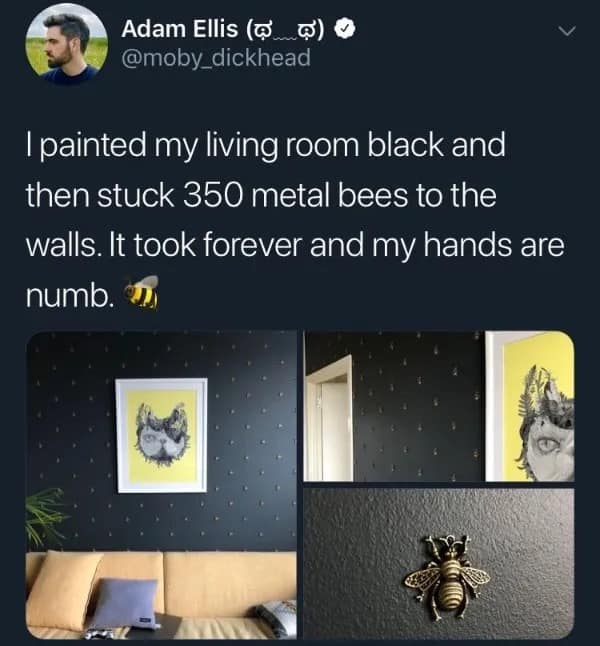Viewport: 600px width, 646px height.
Task: Click the word 'numb.' in tweet
Action: point(70,295)
